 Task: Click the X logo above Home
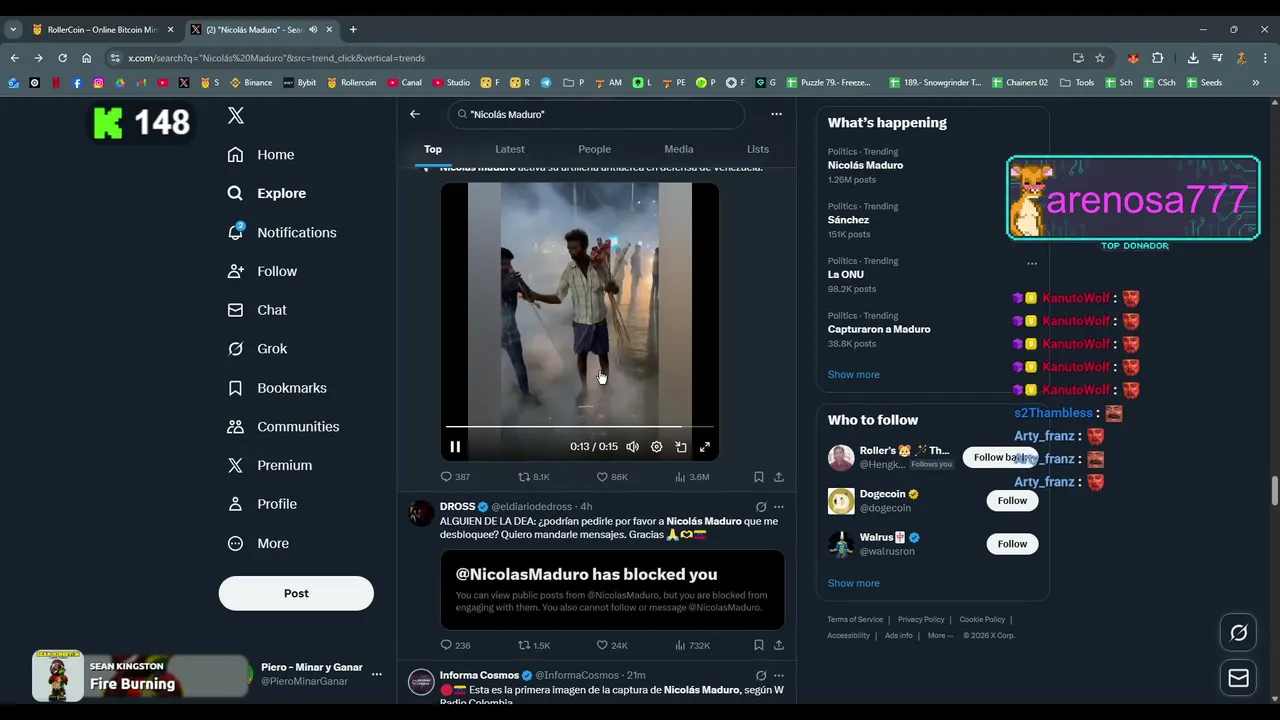[x=236, y=115]
